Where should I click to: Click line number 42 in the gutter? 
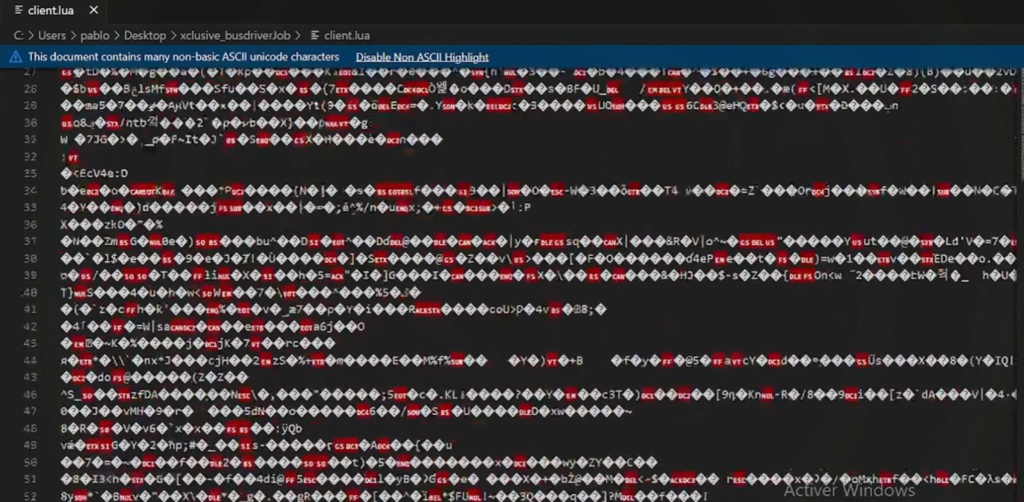31,326
